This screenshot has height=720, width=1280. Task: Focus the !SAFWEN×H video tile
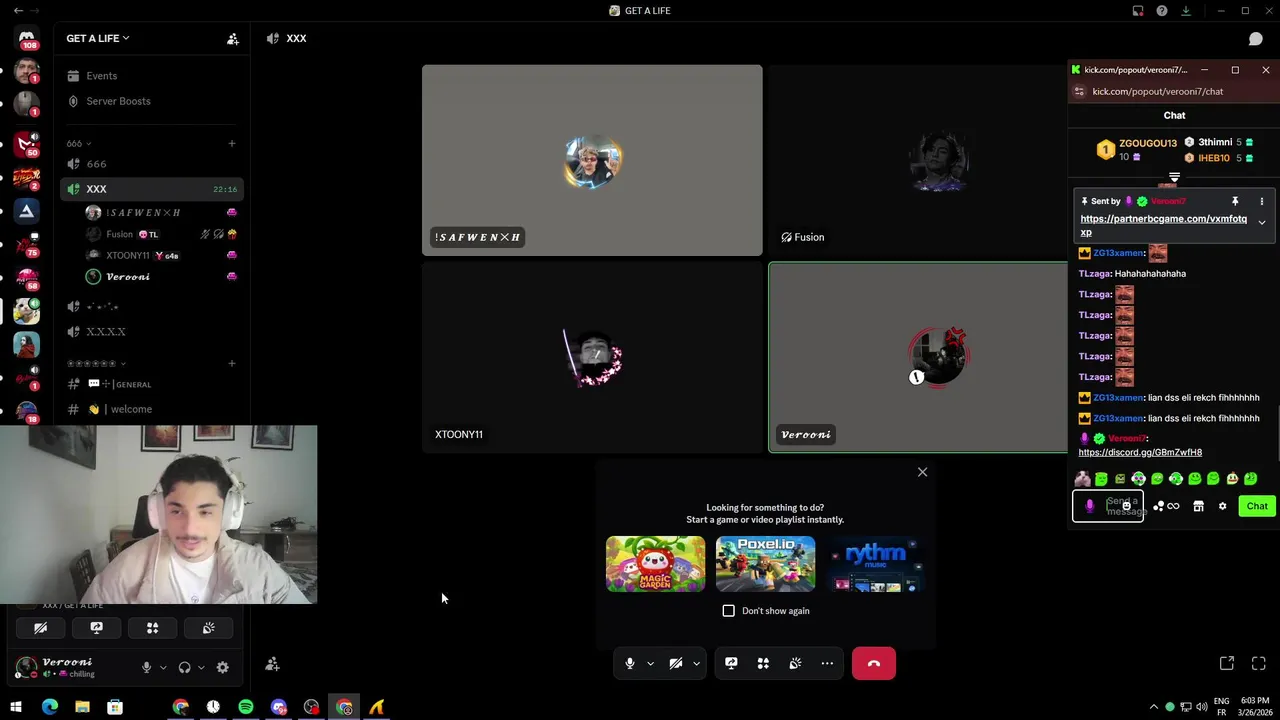(592, 160)
